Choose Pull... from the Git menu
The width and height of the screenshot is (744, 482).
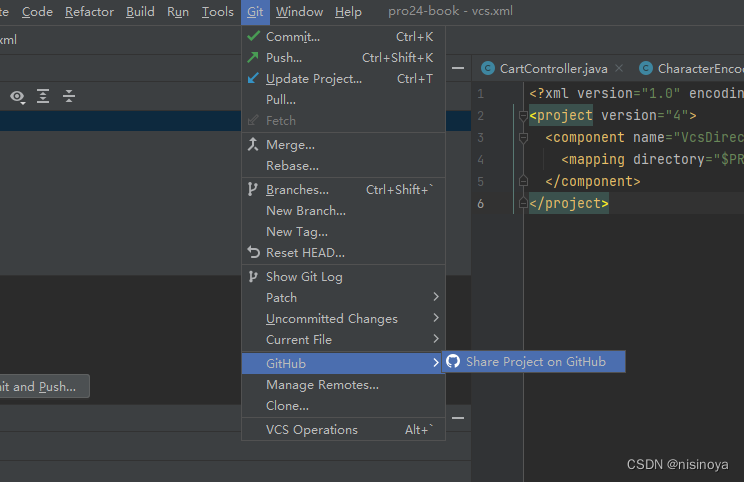(344, 100)
